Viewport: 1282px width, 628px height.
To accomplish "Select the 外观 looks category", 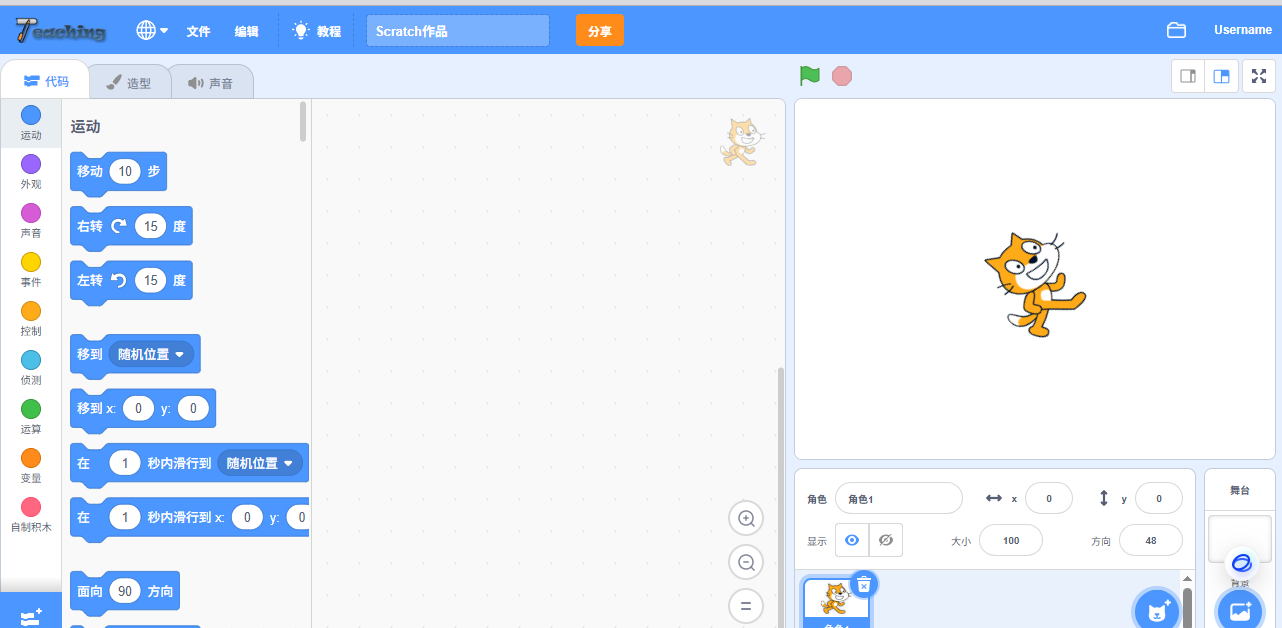I will (x=31, y=172).
